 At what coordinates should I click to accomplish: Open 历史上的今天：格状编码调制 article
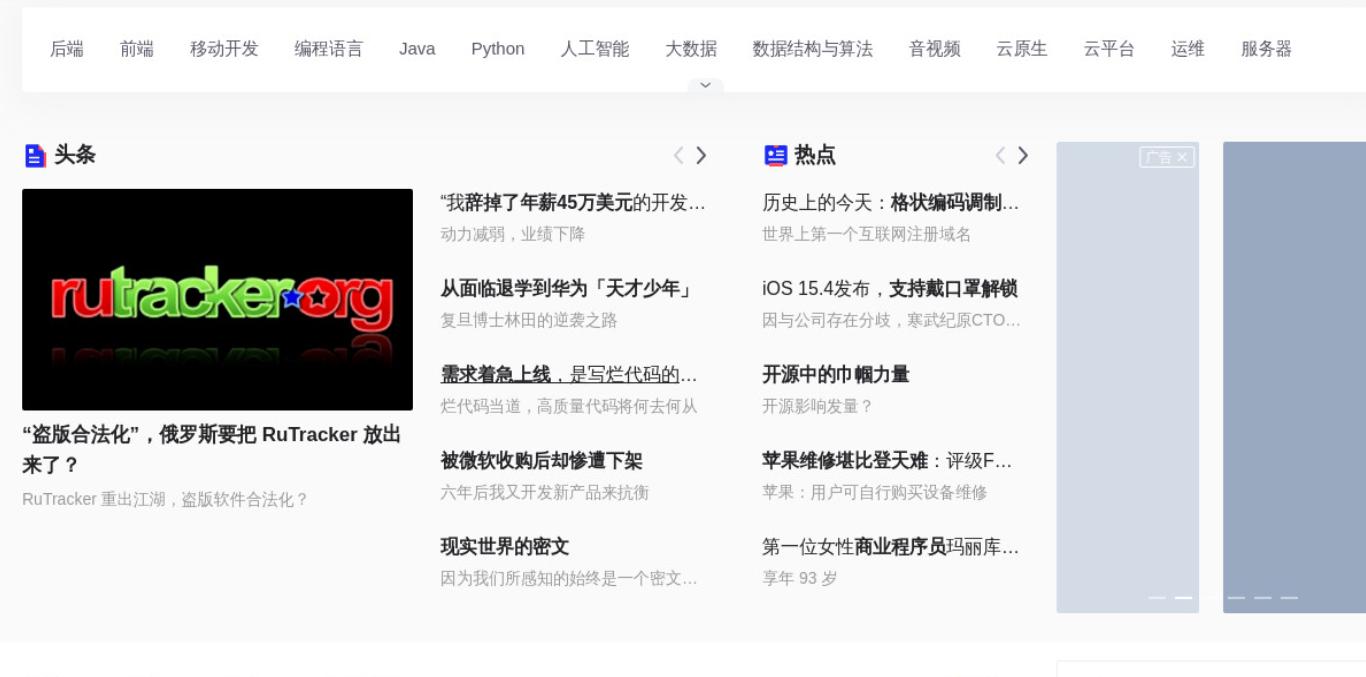point(891,203)
